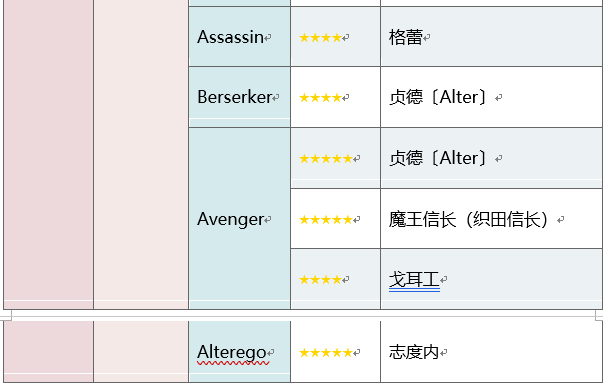The image size is (603, 388).
Task: Click the four stars in Berserker row
Action: 320,98
